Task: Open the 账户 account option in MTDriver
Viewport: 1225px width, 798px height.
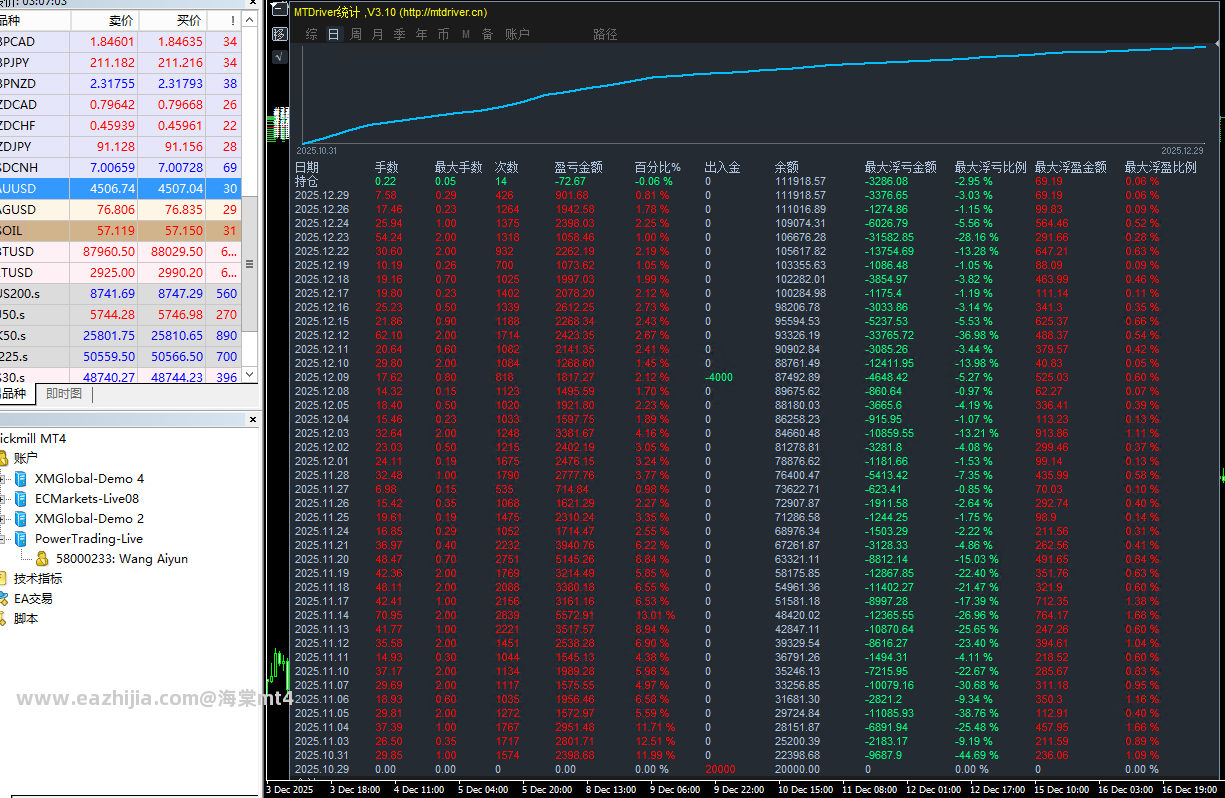Action: pyautogui.click(x=517, y=34)
